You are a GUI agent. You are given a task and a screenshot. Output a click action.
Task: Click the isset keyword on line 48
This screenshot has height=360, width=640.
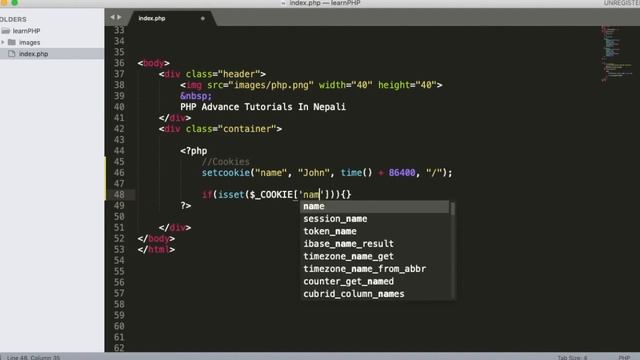pos(231,195)
